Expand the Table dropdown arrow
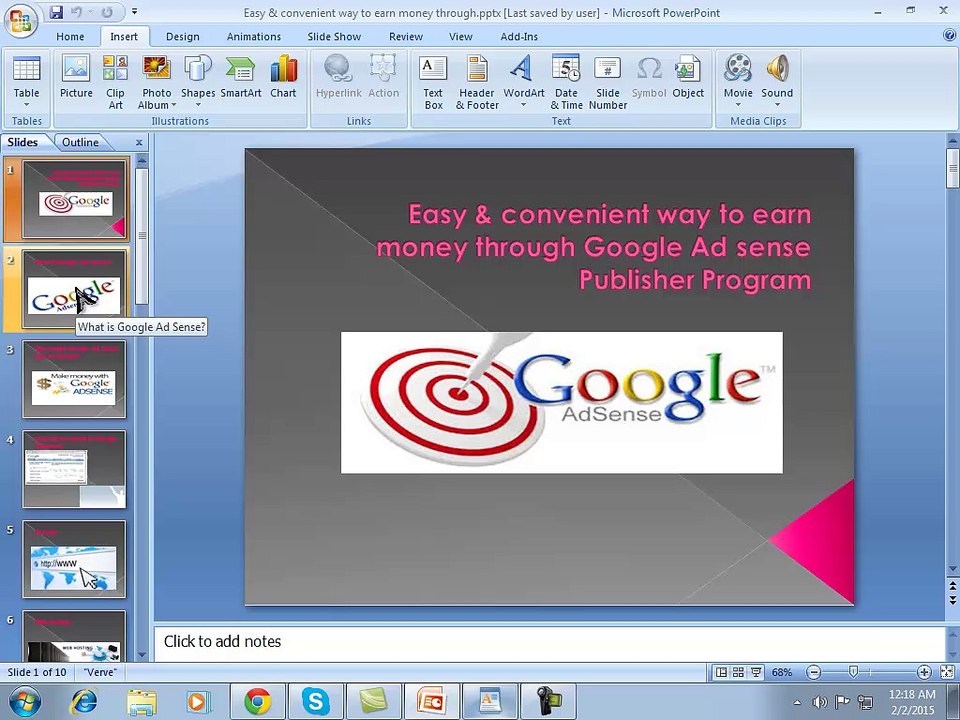960x720 pixels. pyautogui.click(x=26, y=105)
